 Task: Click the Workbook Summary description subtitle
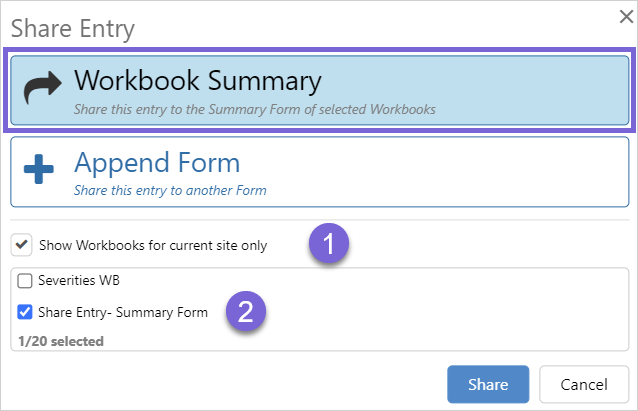pyautogui.click(x=254, y=109)
